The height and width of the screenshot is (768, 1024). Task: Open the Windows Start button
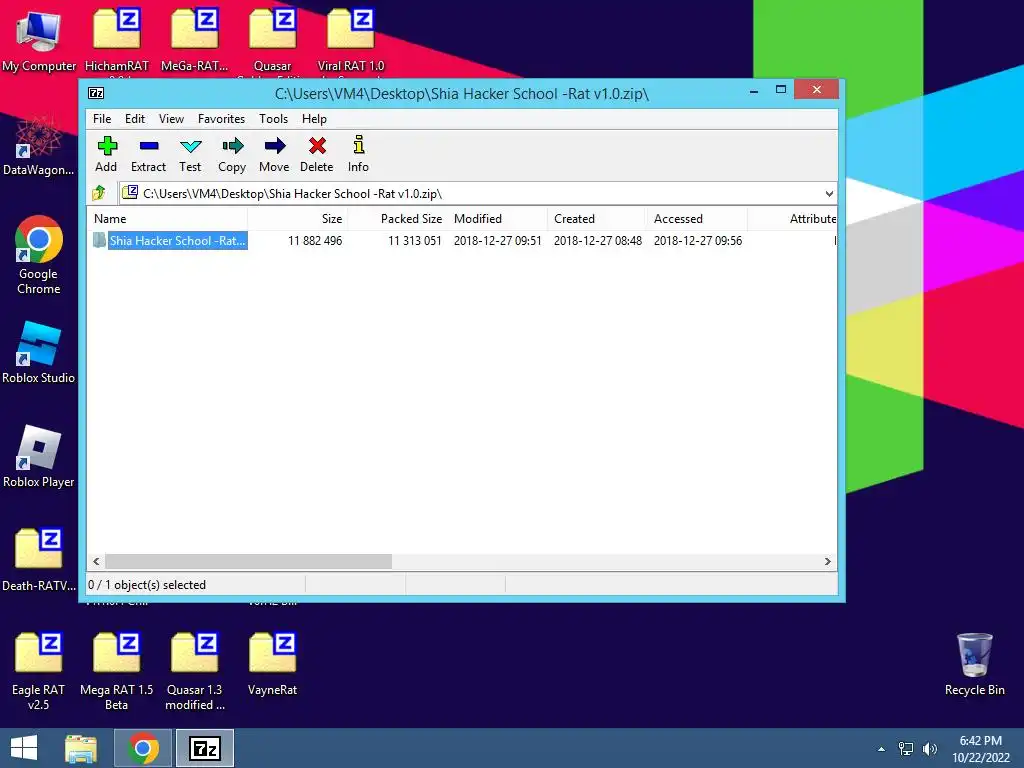click(x=24, y=748)
